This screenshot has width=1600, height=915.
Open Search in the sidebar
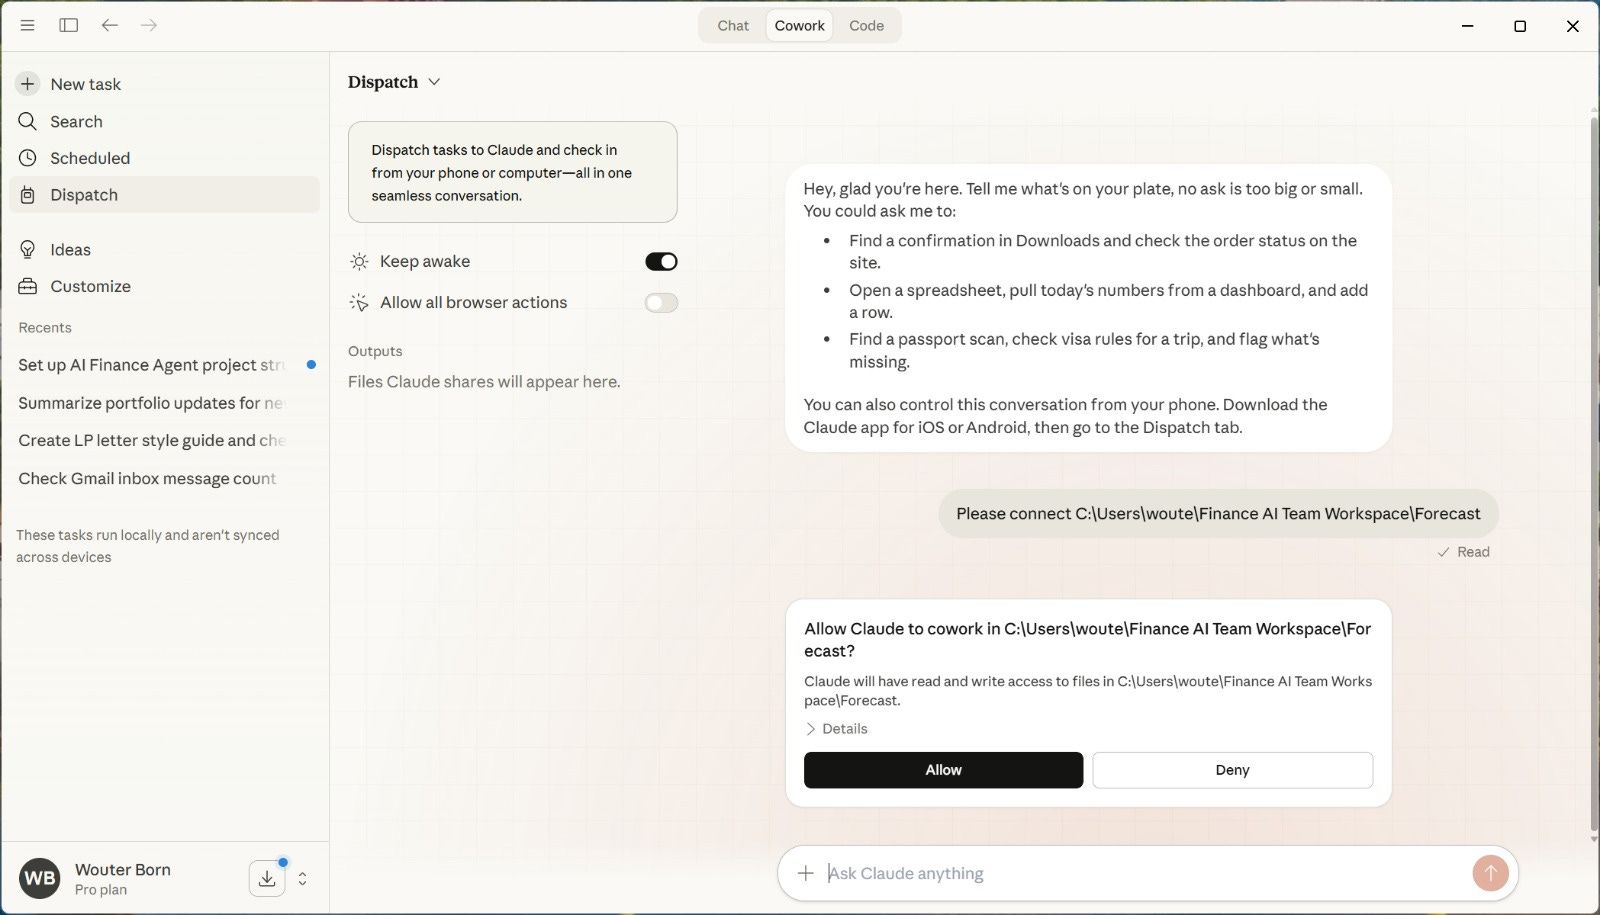coord(76,121)
